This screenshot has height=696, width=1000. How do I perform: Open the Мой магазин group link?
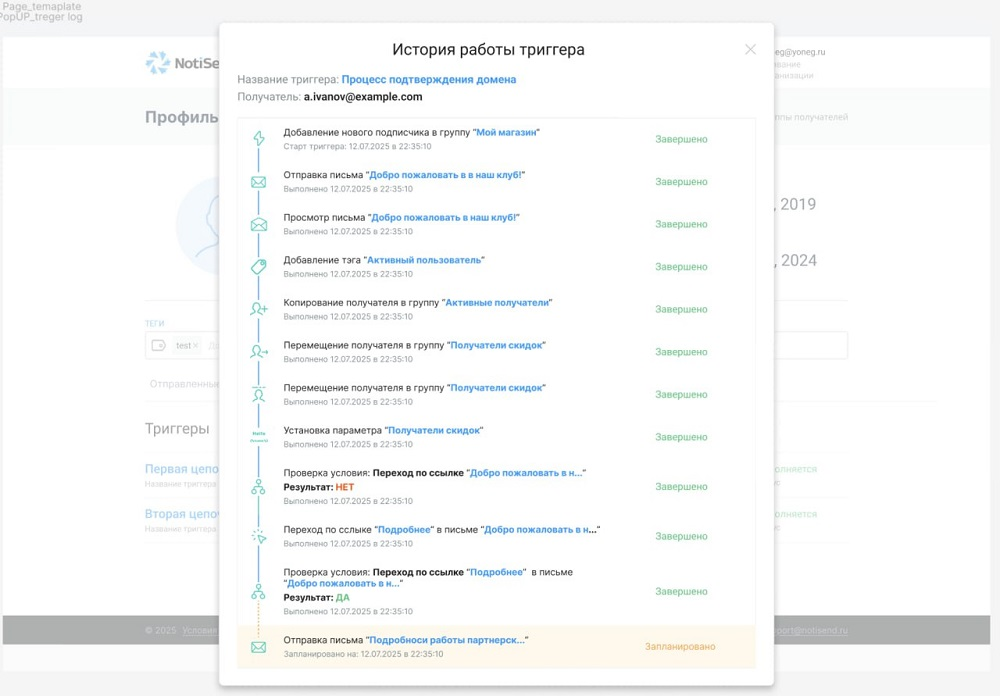click(x=506, y=133)
